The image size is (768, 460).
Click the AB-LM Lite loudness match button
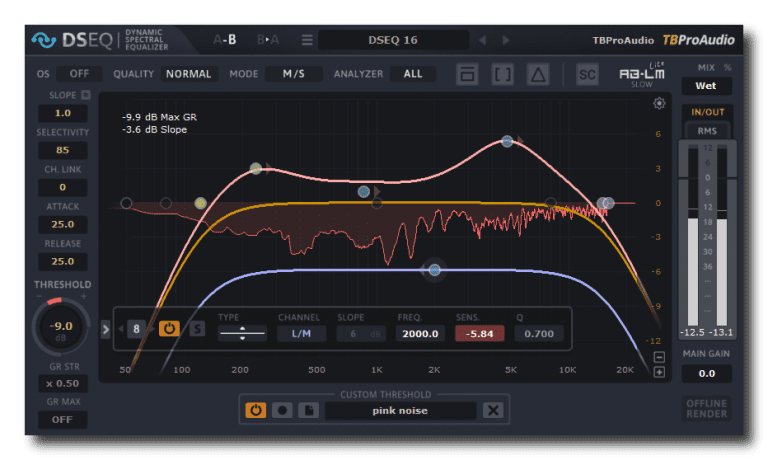pos(642,74)
